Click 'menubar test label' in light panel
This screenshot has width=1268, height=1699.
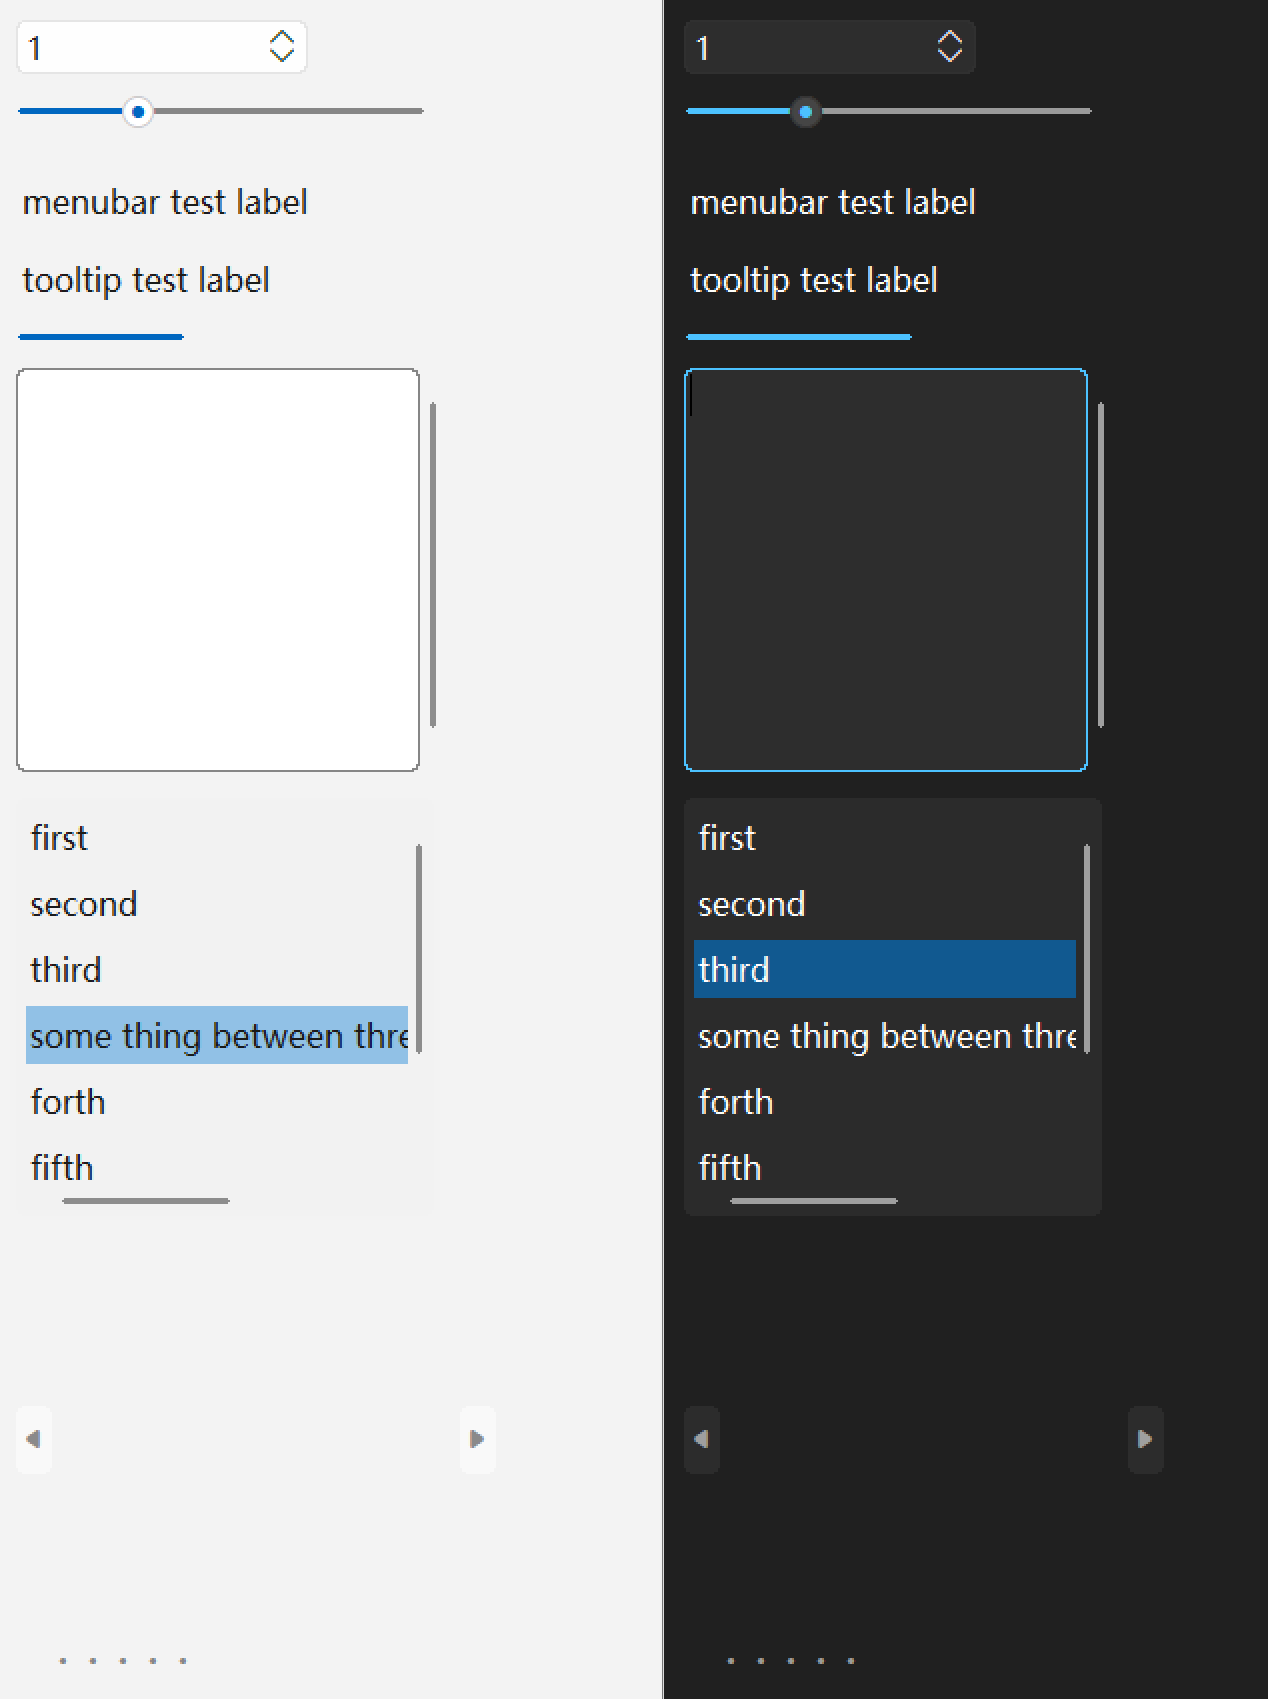click(165, 203)
